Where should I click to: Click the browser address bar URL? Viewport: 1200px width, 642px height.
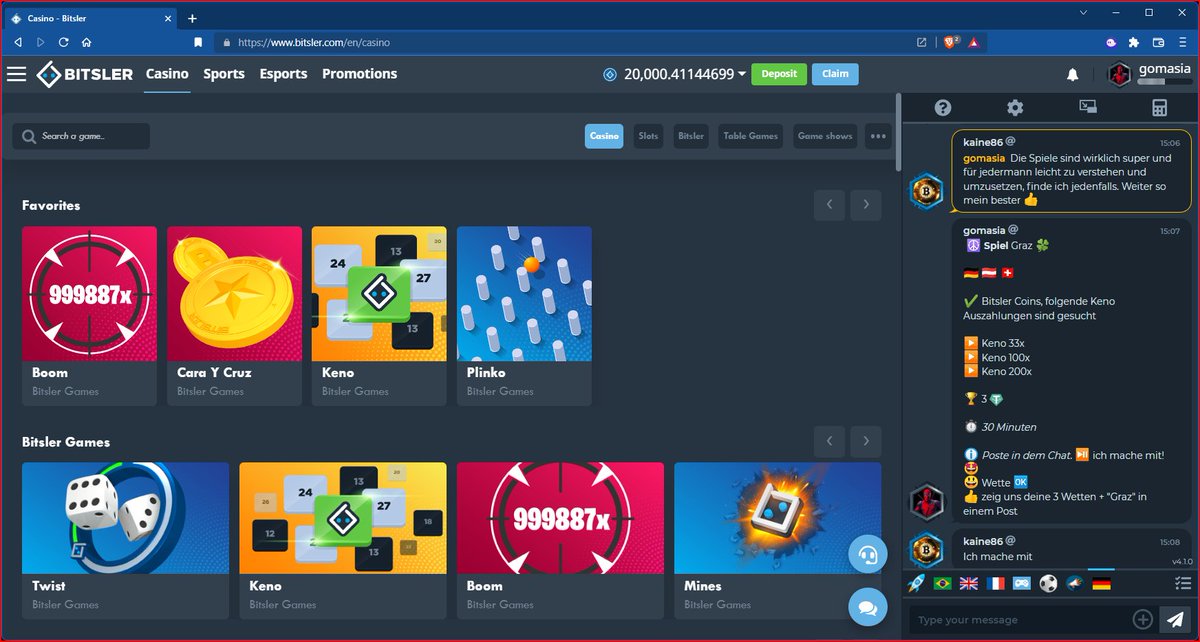click(x=314, y=43)
